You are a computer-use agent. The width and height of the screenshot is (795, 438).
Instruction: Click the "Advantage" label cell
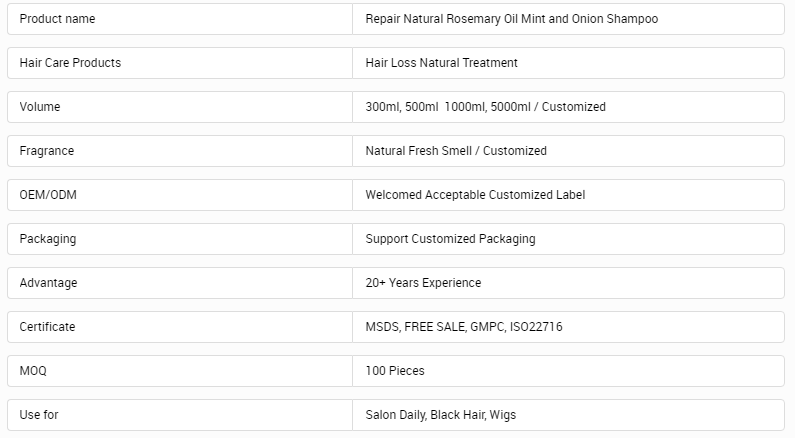(x=48, y=283)
